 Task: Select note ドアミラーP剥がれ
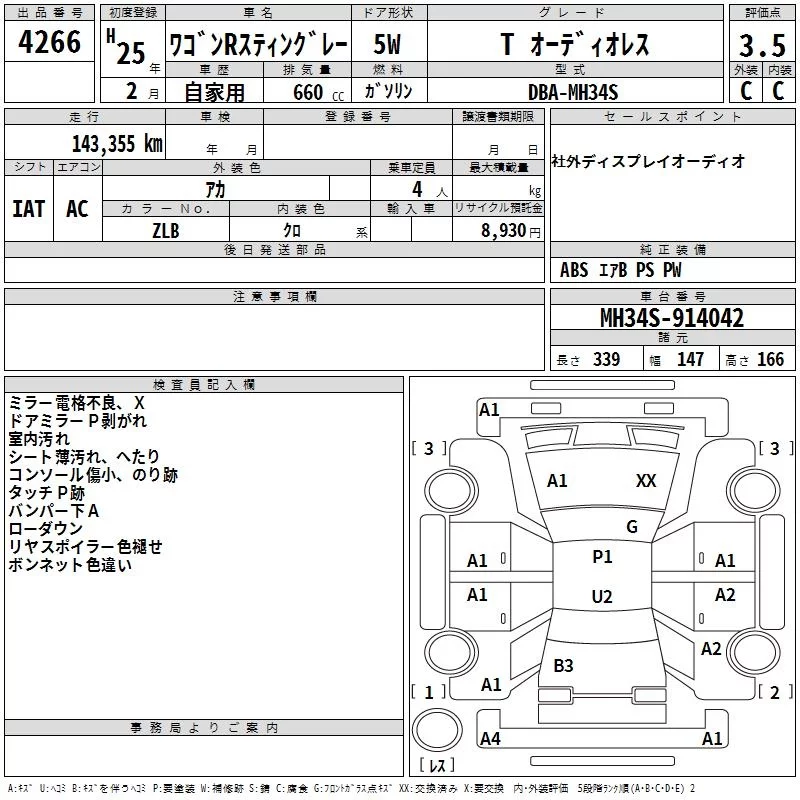78,421
